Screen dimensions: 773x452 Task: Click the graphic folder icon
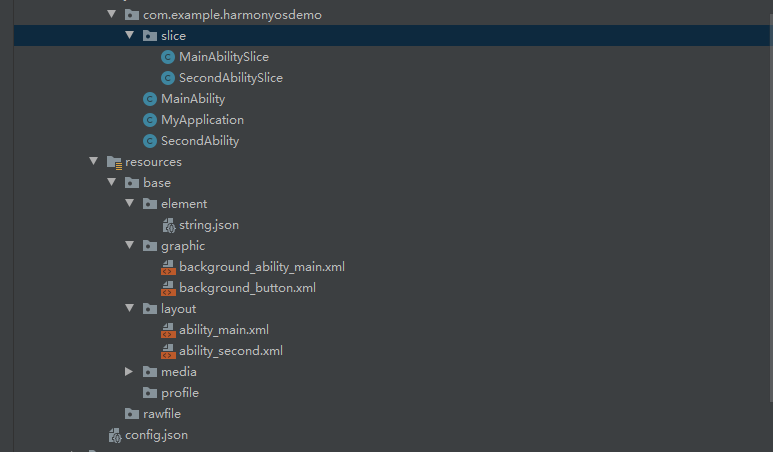150,245
